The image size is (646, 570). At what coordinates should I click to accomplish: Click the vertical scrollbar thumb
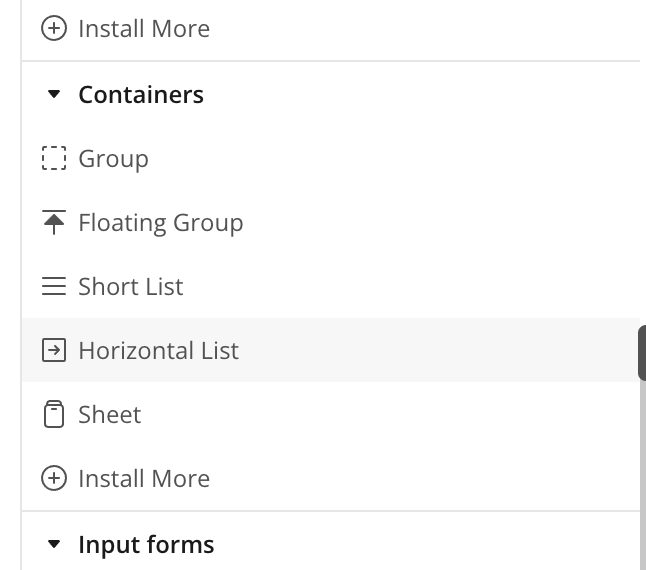pyautogui.click(x=642, y=352)
